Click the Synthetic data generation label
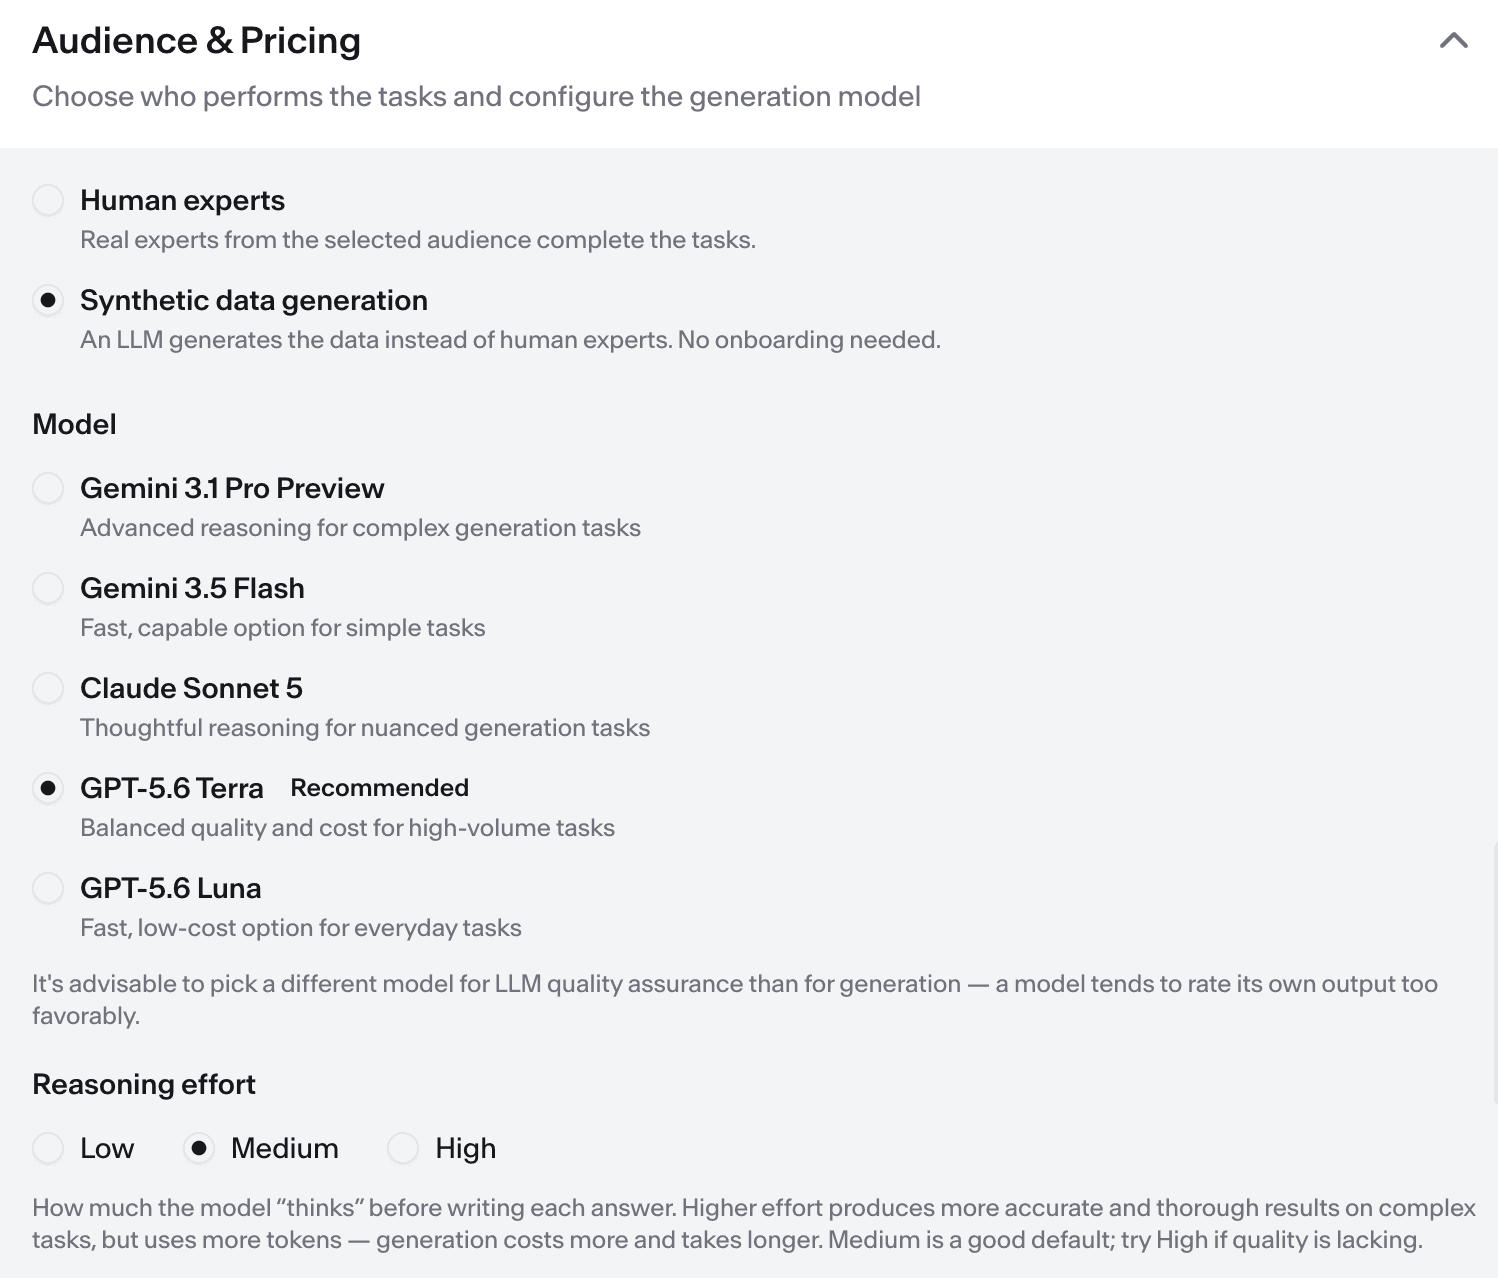 tap(254, 300)
